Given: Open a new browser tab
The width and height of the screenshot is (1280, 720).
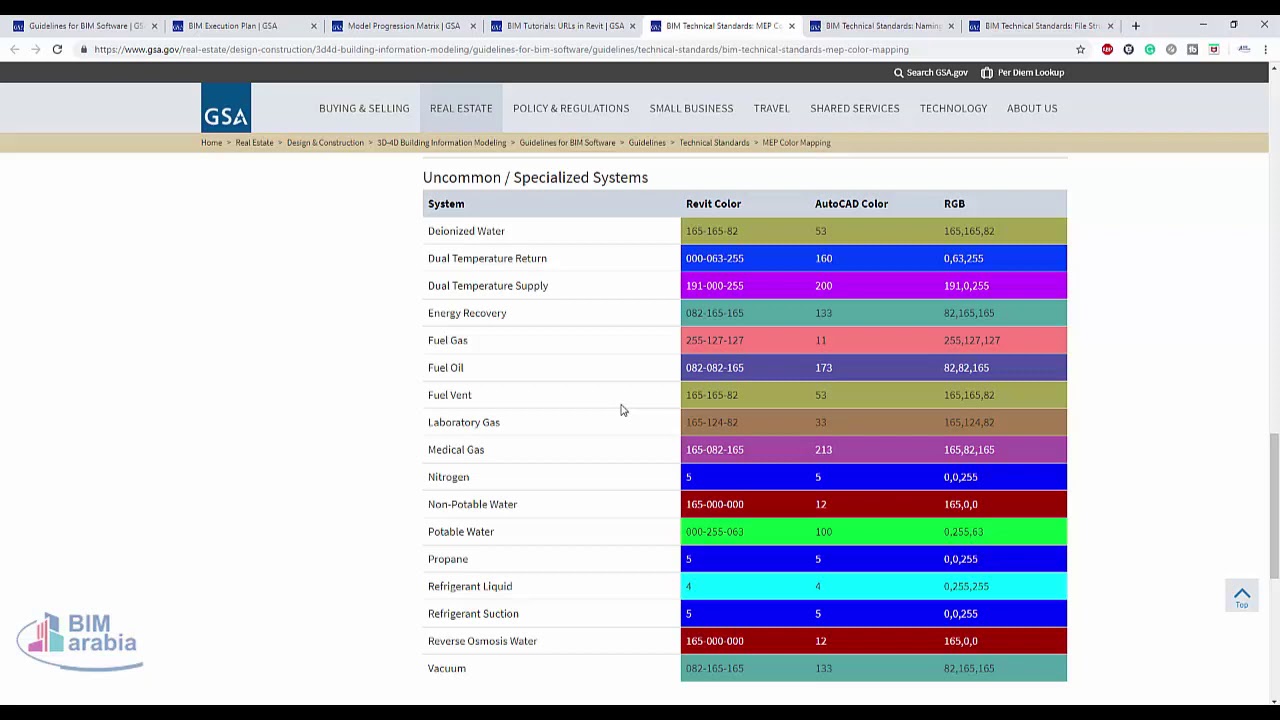Looking at the screenshot, I should pyautogui.click(x=1135, y=26).
